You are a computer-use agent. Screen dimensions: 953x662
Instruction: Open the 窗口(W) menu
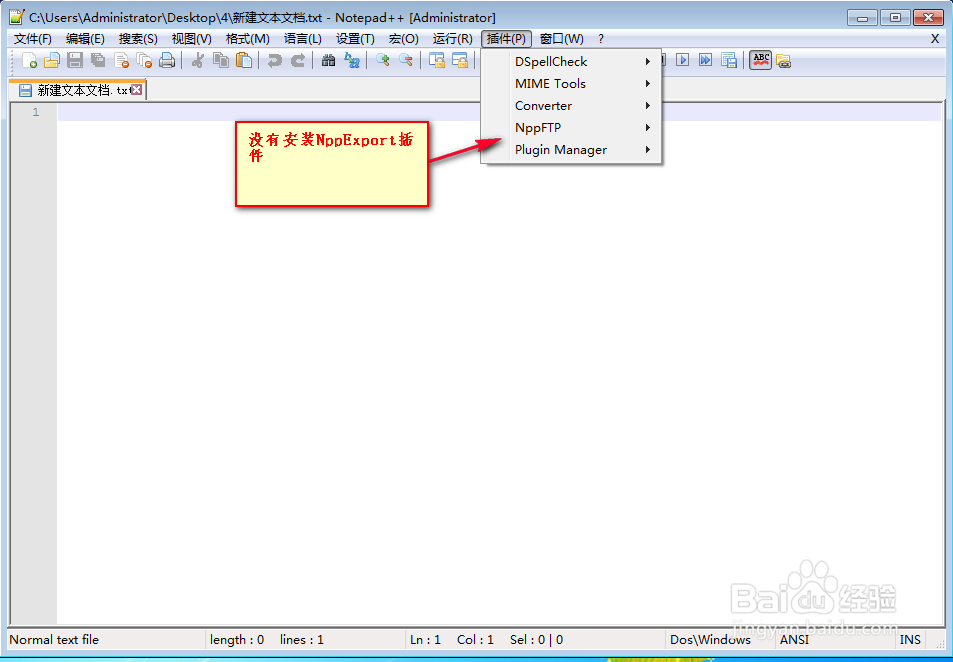coord(562,39)
